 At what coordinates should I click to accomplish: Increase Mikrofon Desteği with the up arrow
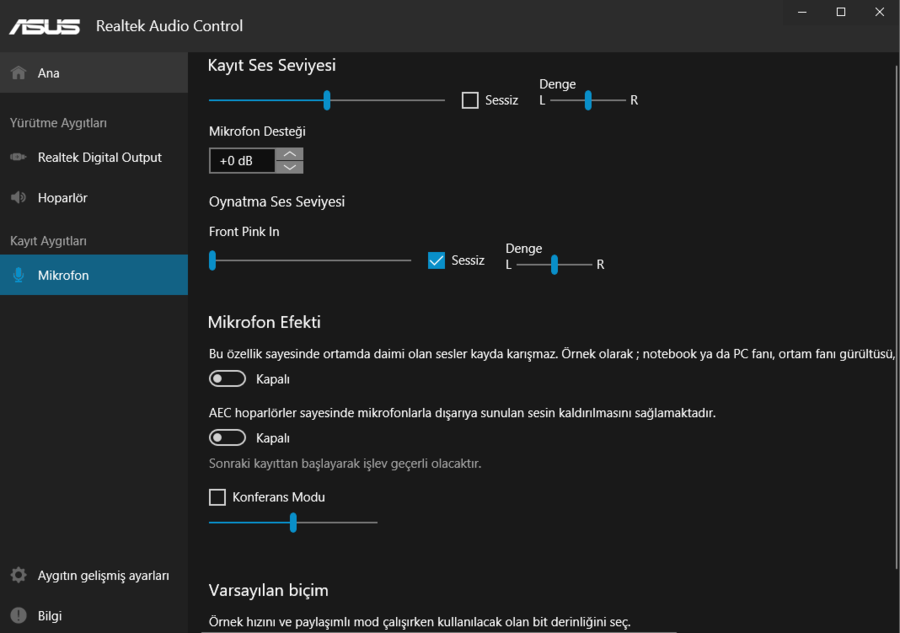(290, 154)
